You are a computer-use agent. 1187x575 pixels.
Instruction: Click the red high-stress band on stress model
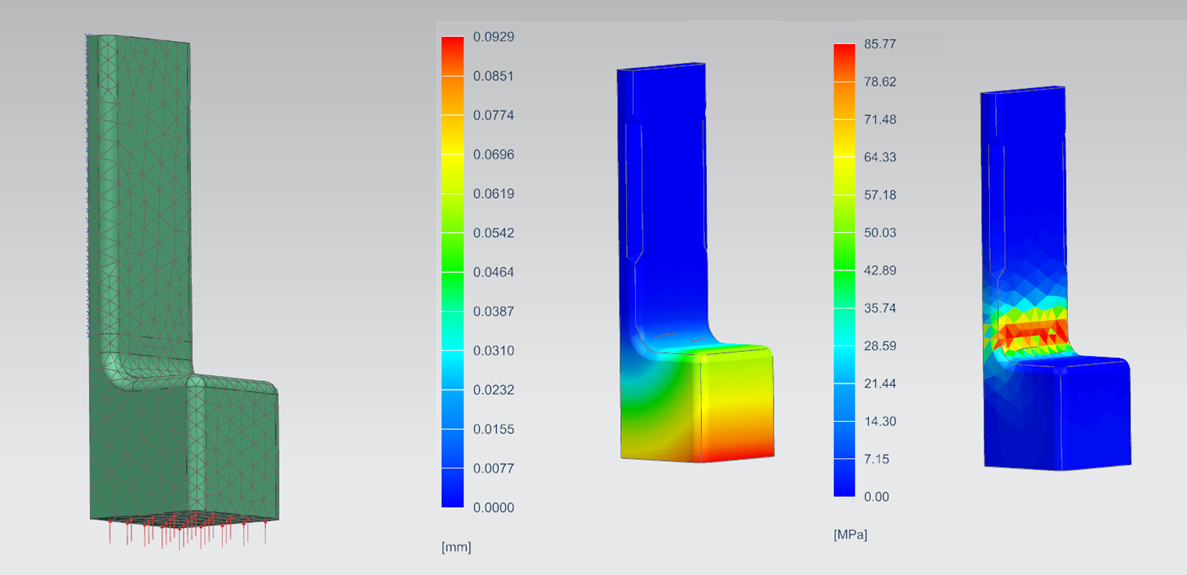pos(1030,330)
